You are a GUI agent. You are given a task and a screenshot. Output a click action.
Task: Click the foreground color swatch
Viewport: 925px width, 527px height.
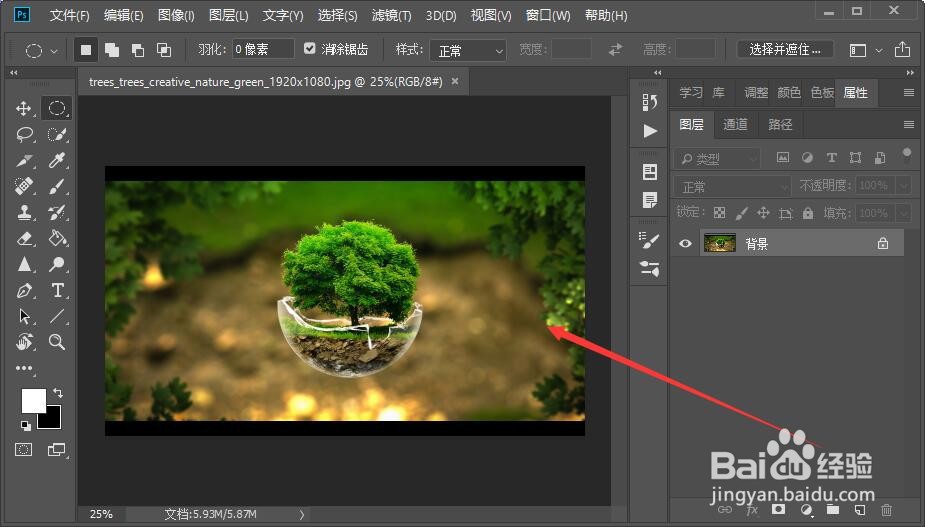click(32, 400)
